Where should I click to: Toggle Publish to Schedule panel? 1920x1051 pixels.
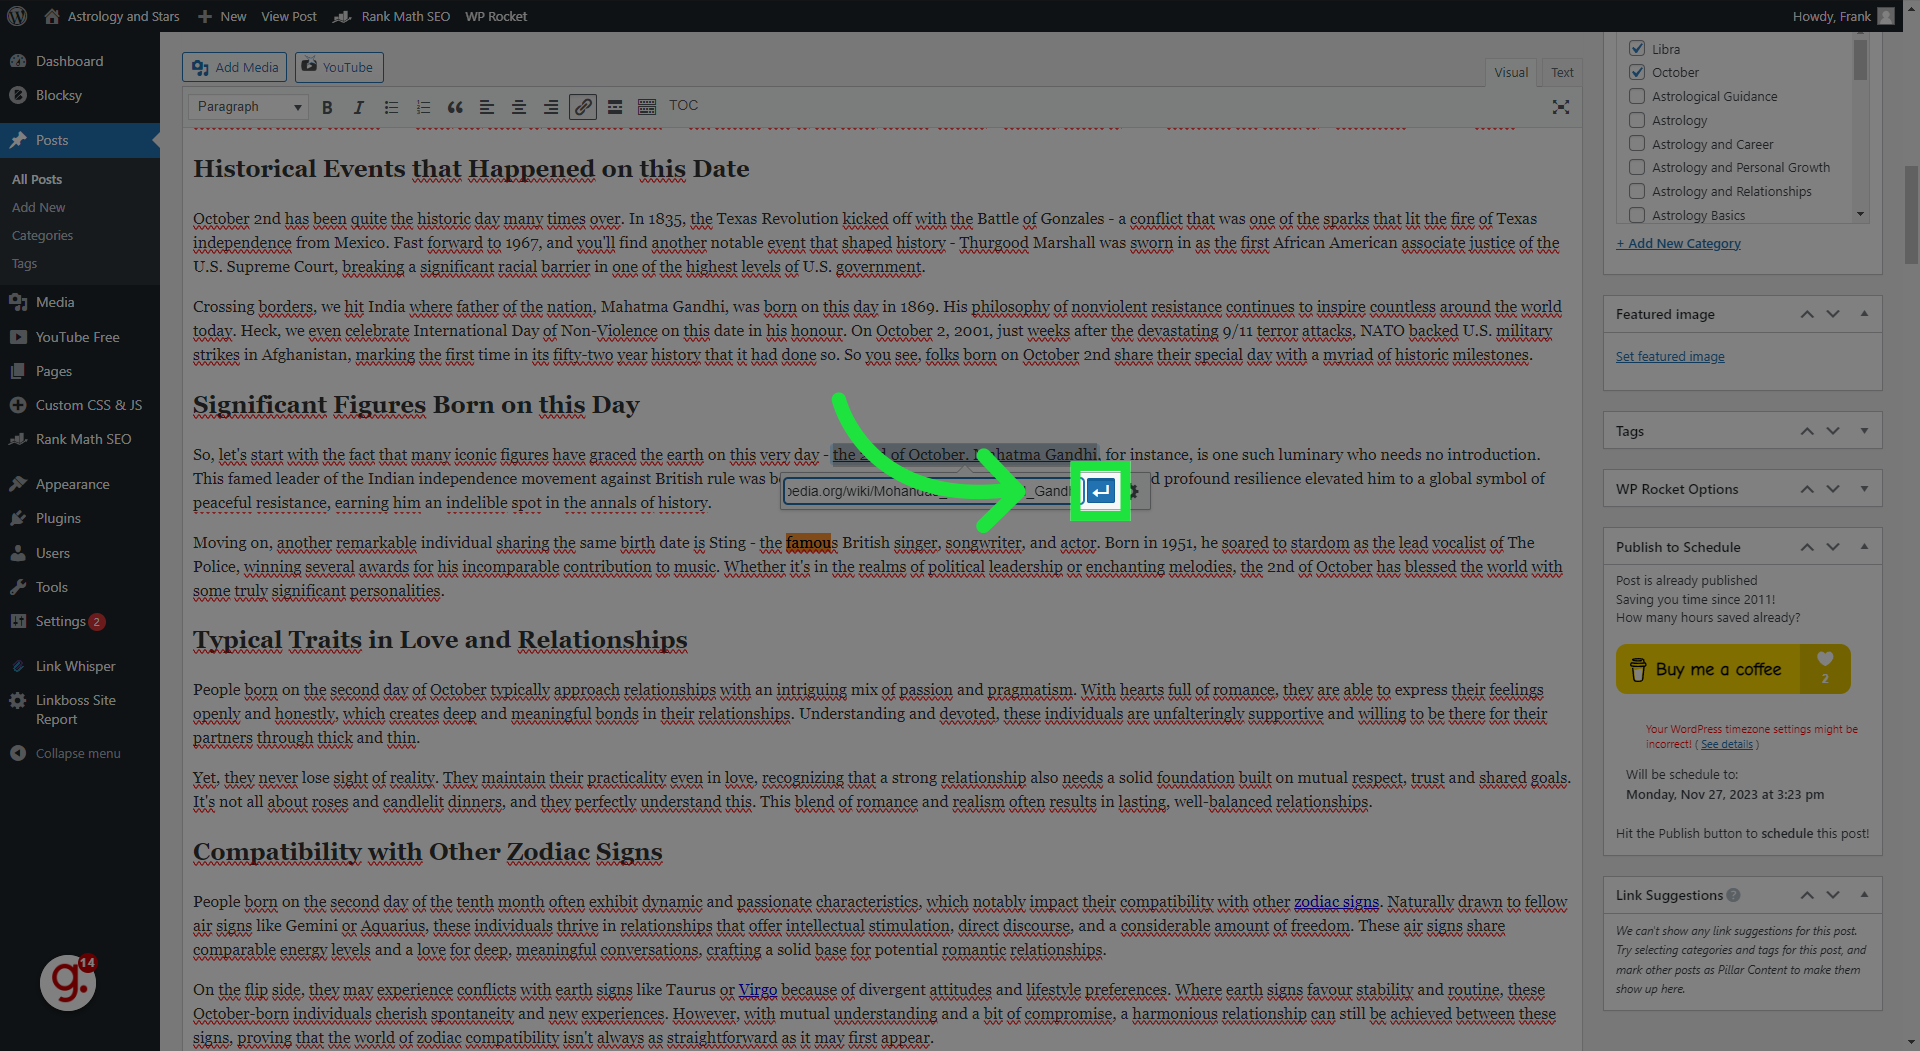(x=1864, y=547)
